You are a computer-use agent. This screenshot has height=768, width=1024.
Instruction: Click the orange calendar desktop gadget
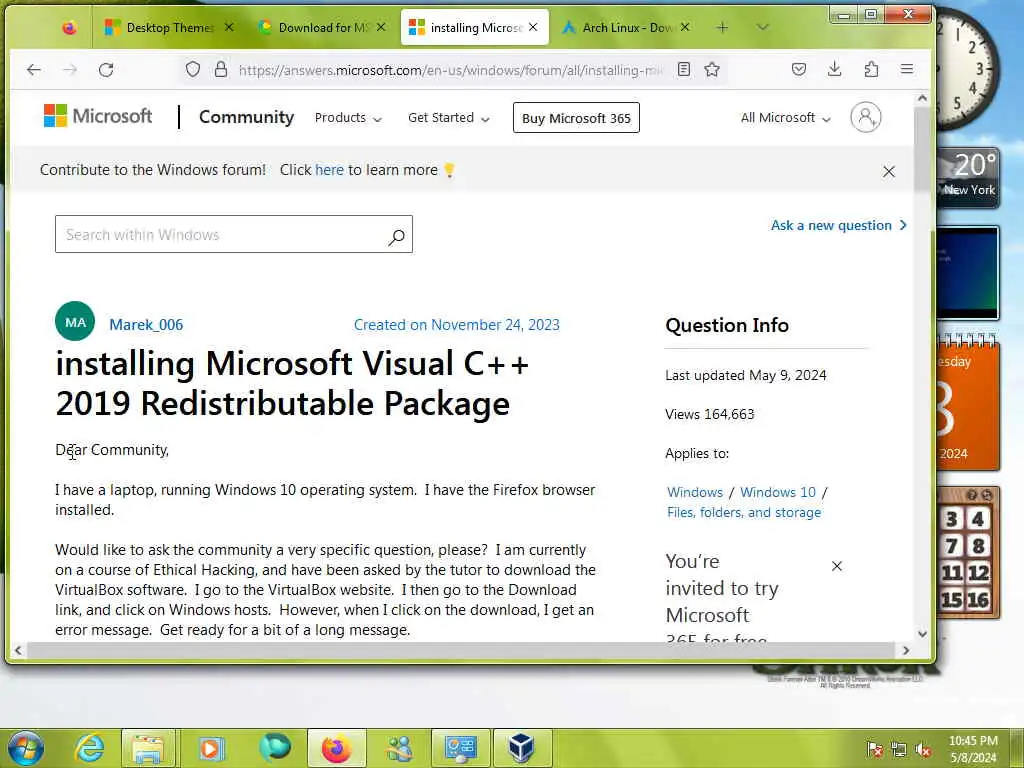(968, 403)
